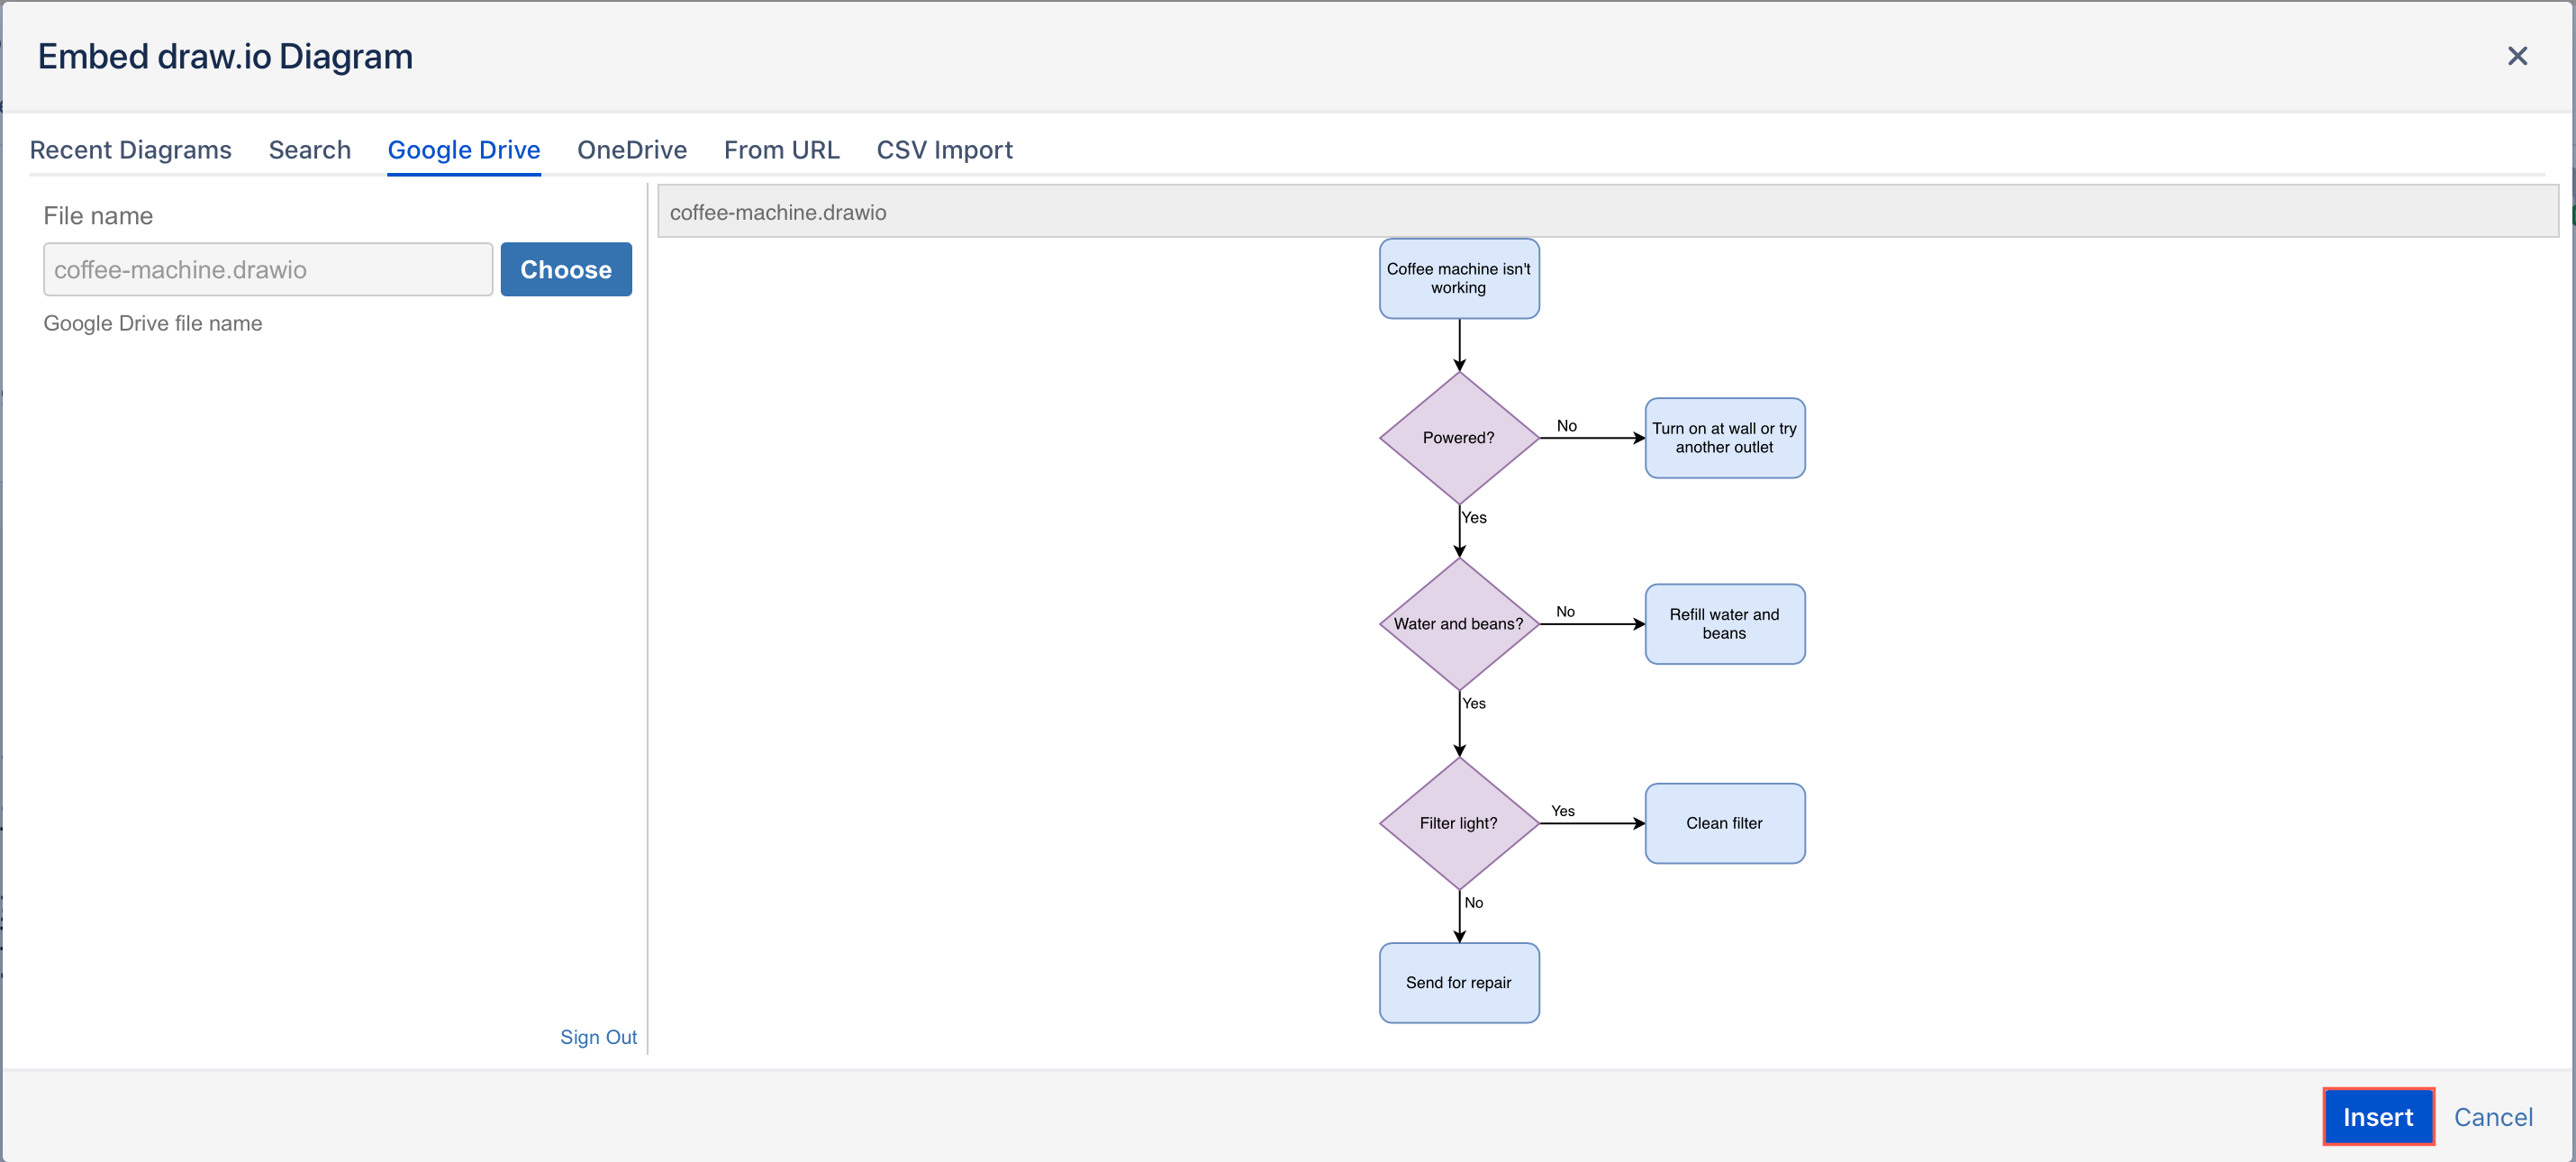Click the 'Powered?' decision diamond

[x=1459, y=437]
